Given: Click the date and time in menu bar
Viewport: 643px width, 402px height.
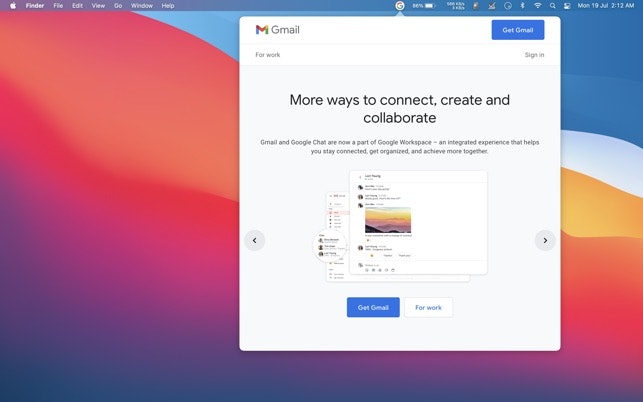Looking at the screenshot, I should 606,6.
